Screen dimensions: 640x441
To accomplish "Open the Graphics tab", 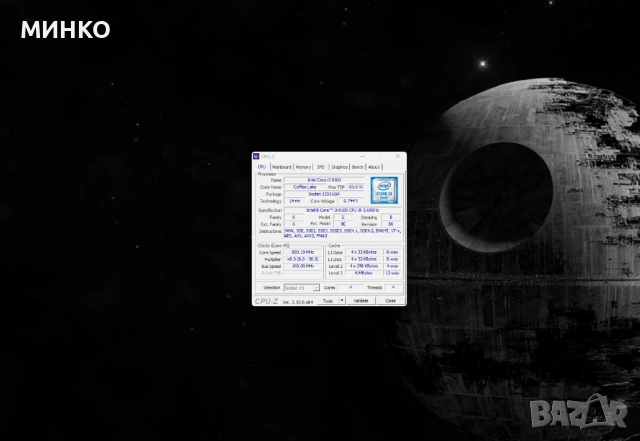I will (x=339, y=167).
